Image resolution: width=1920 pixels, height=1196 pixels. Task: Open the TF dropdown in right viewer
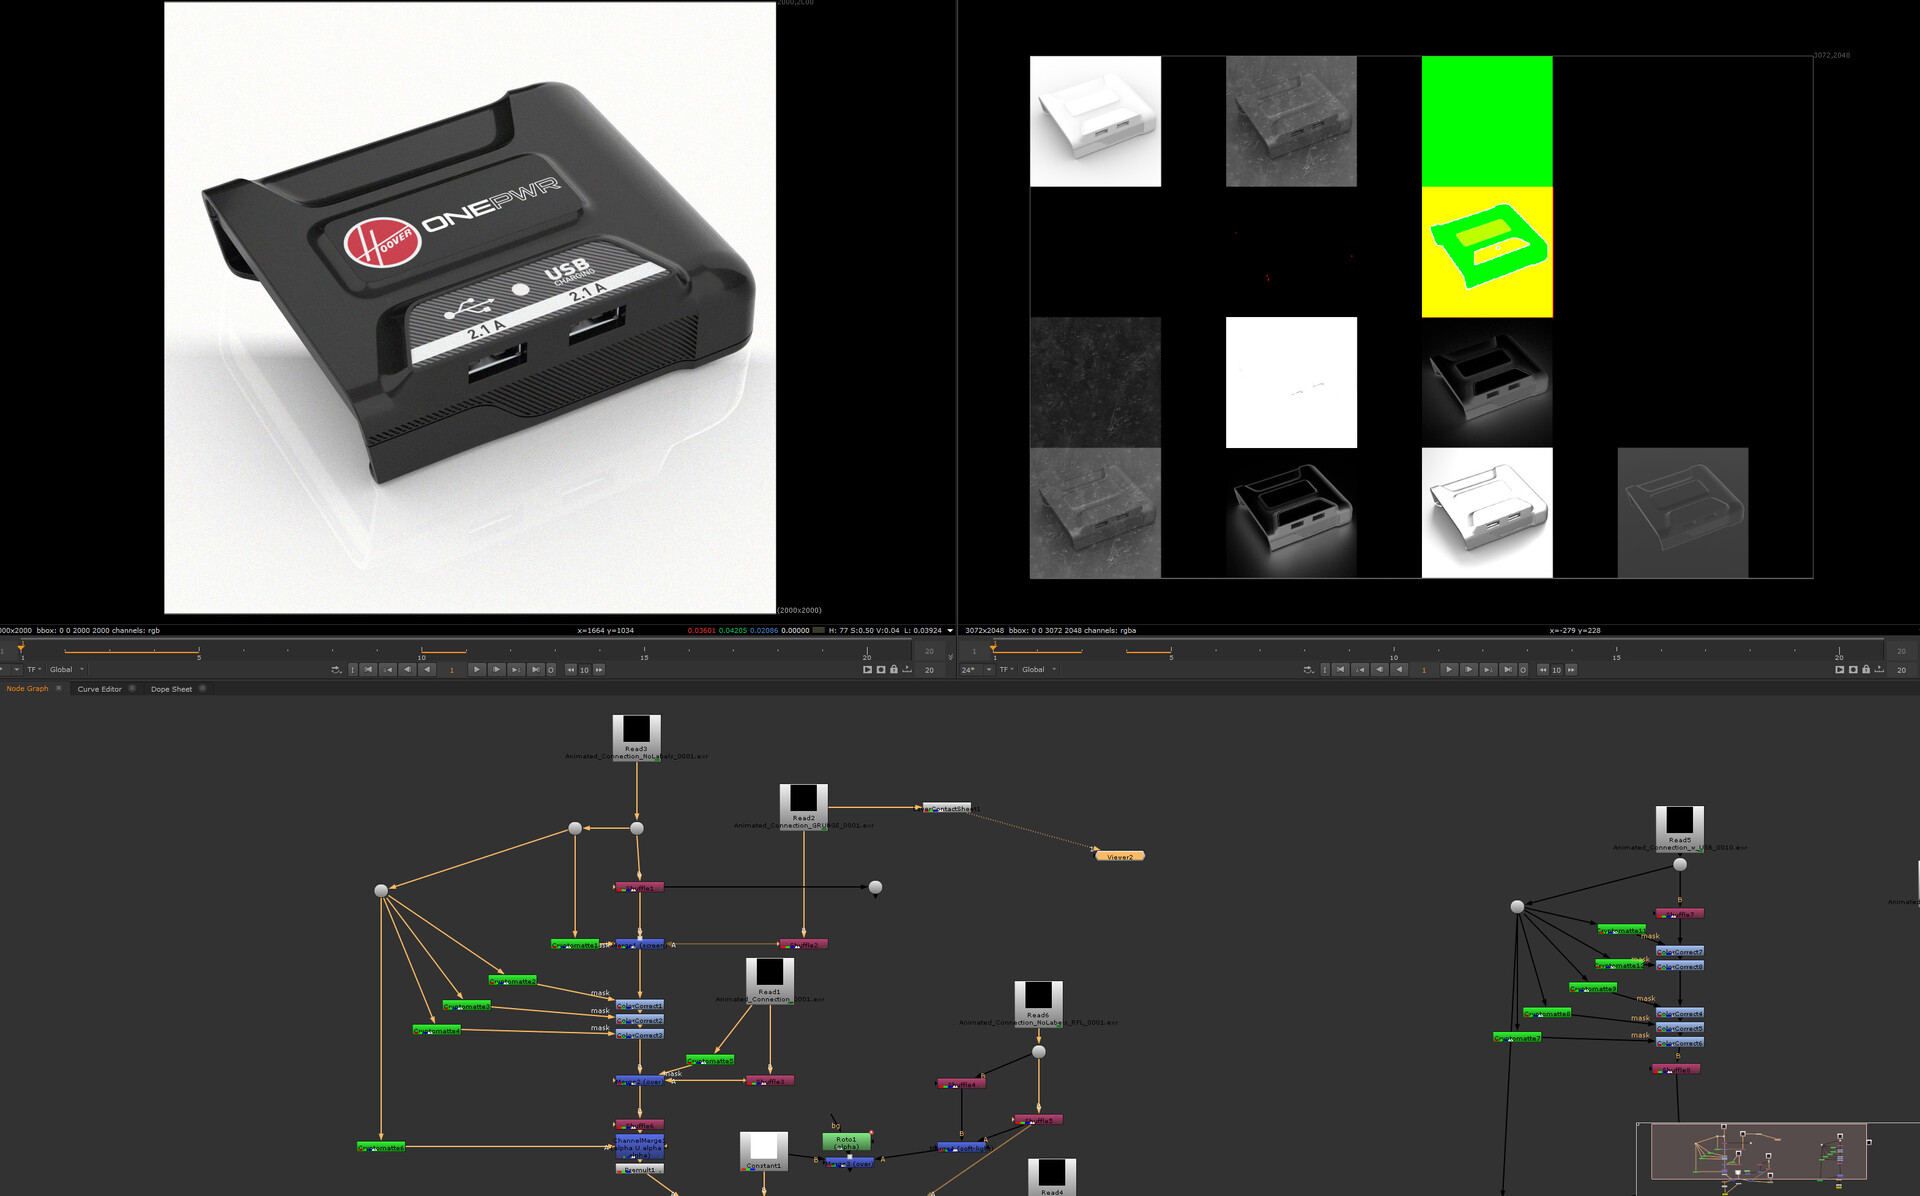tap(1006, 670)
